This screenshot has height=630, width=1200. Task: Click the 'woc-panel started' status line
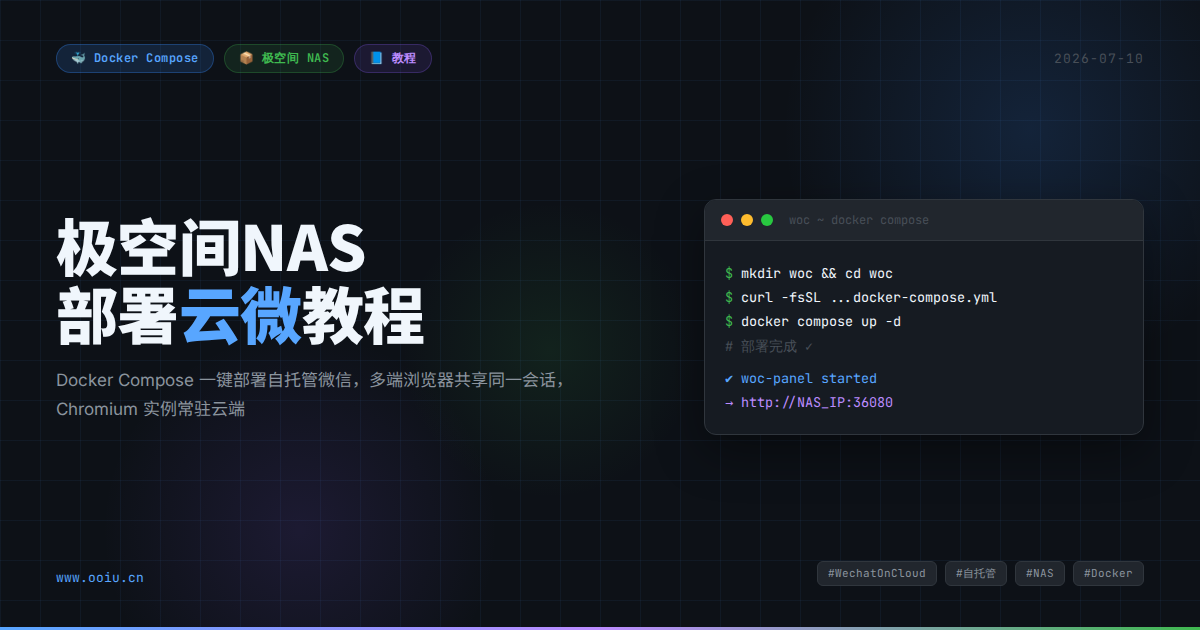(x=801, y=379)
